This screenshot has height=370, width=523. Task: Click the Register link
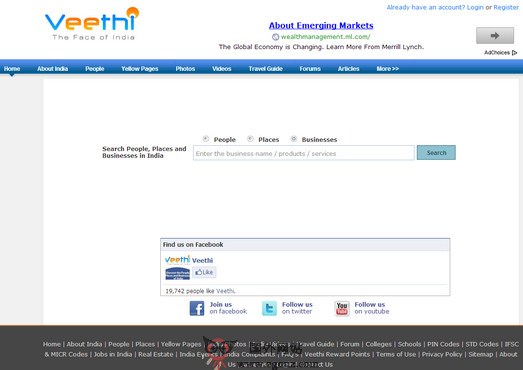coord(506,7)
